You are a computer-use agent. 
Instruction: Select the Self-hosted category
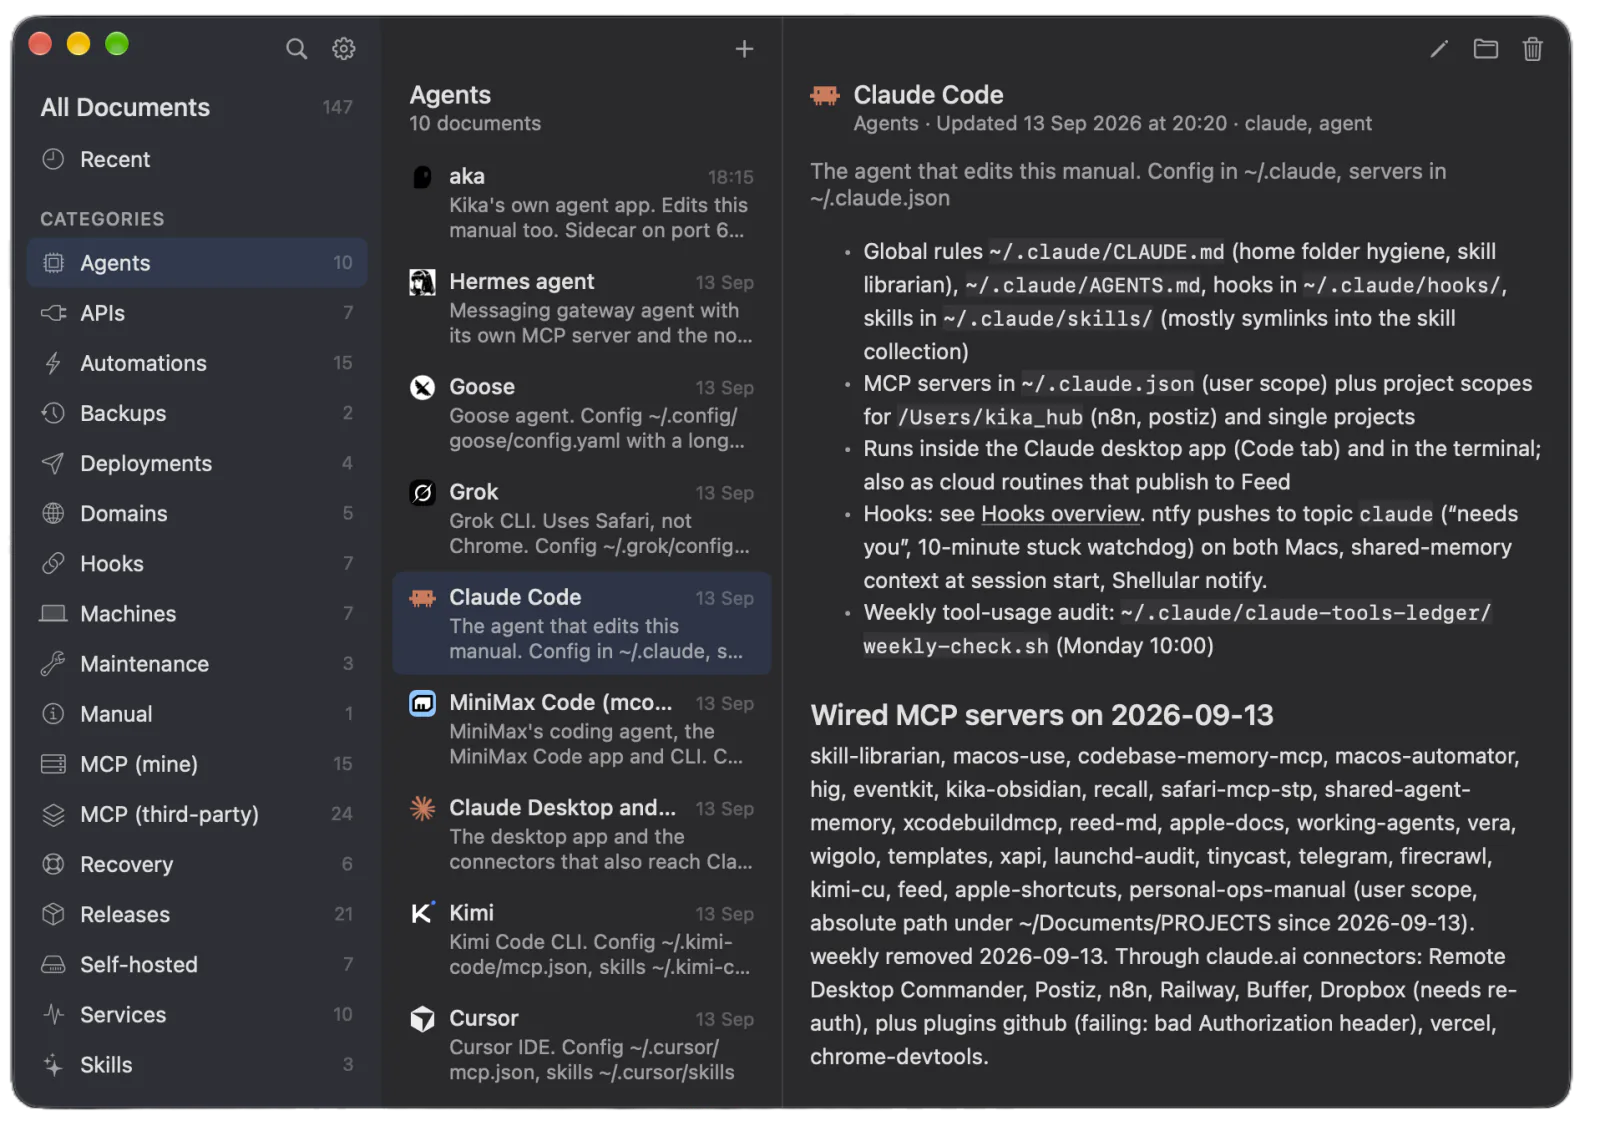tap(197, 964)
